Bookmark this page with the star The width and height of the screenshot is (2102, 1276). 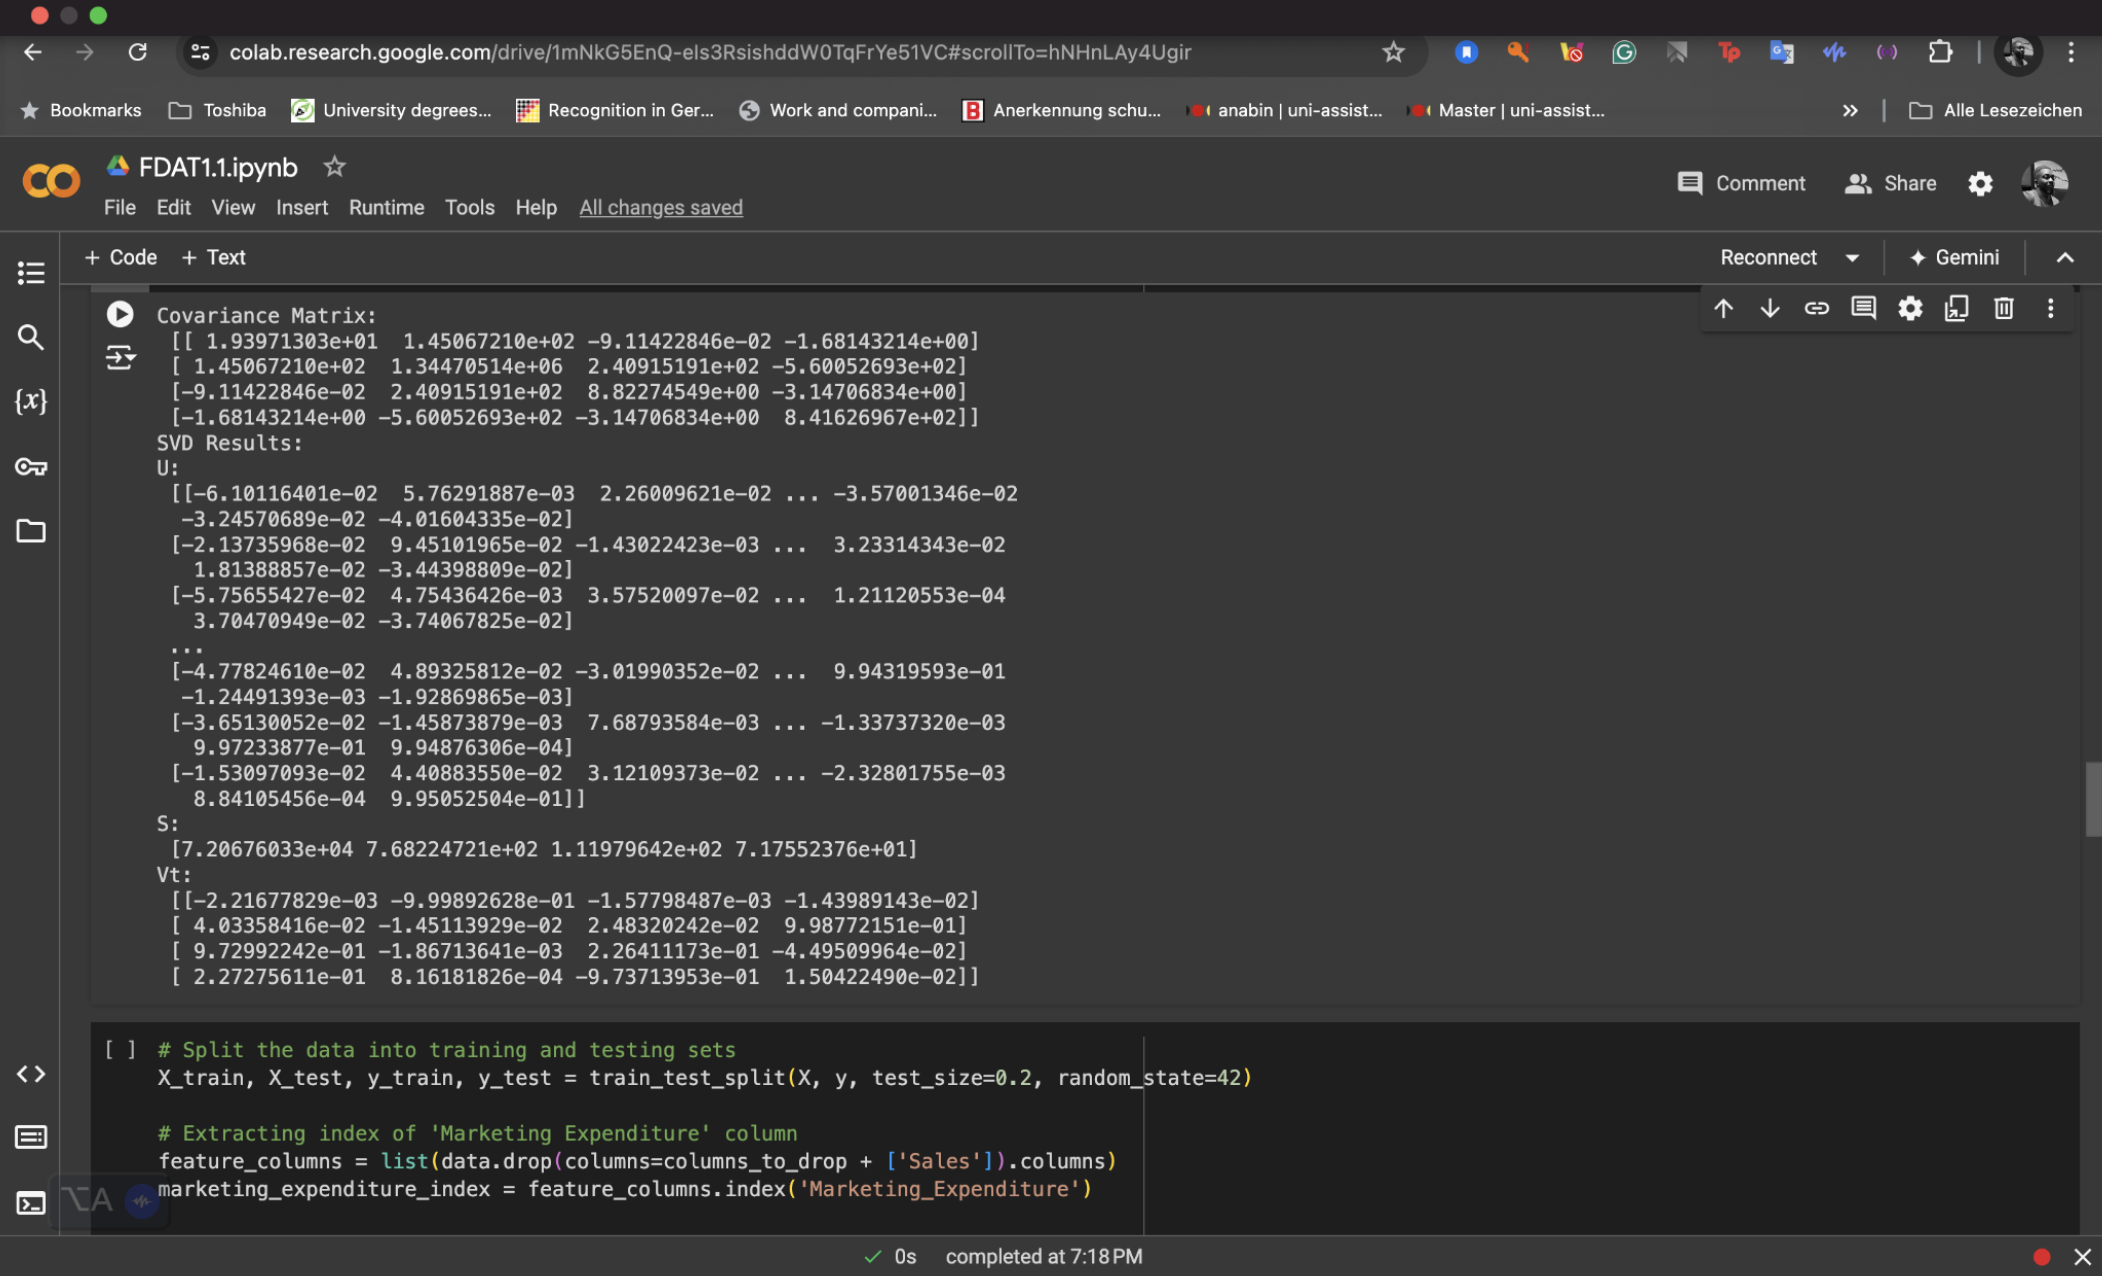(x=1393, y=52)
